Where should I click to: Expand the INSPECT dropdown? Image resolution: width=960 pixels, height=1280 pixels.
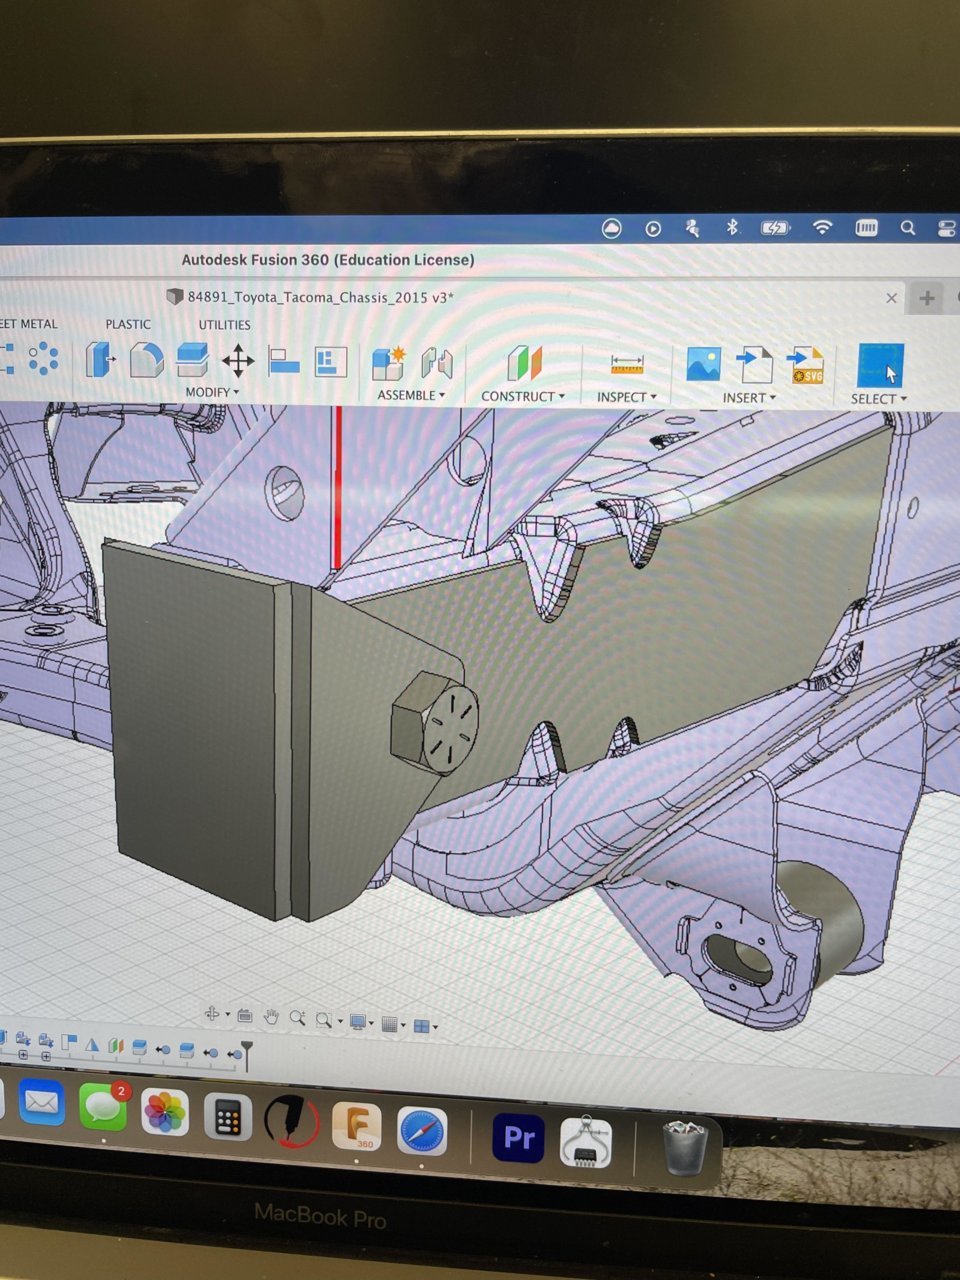click(627, 397)
